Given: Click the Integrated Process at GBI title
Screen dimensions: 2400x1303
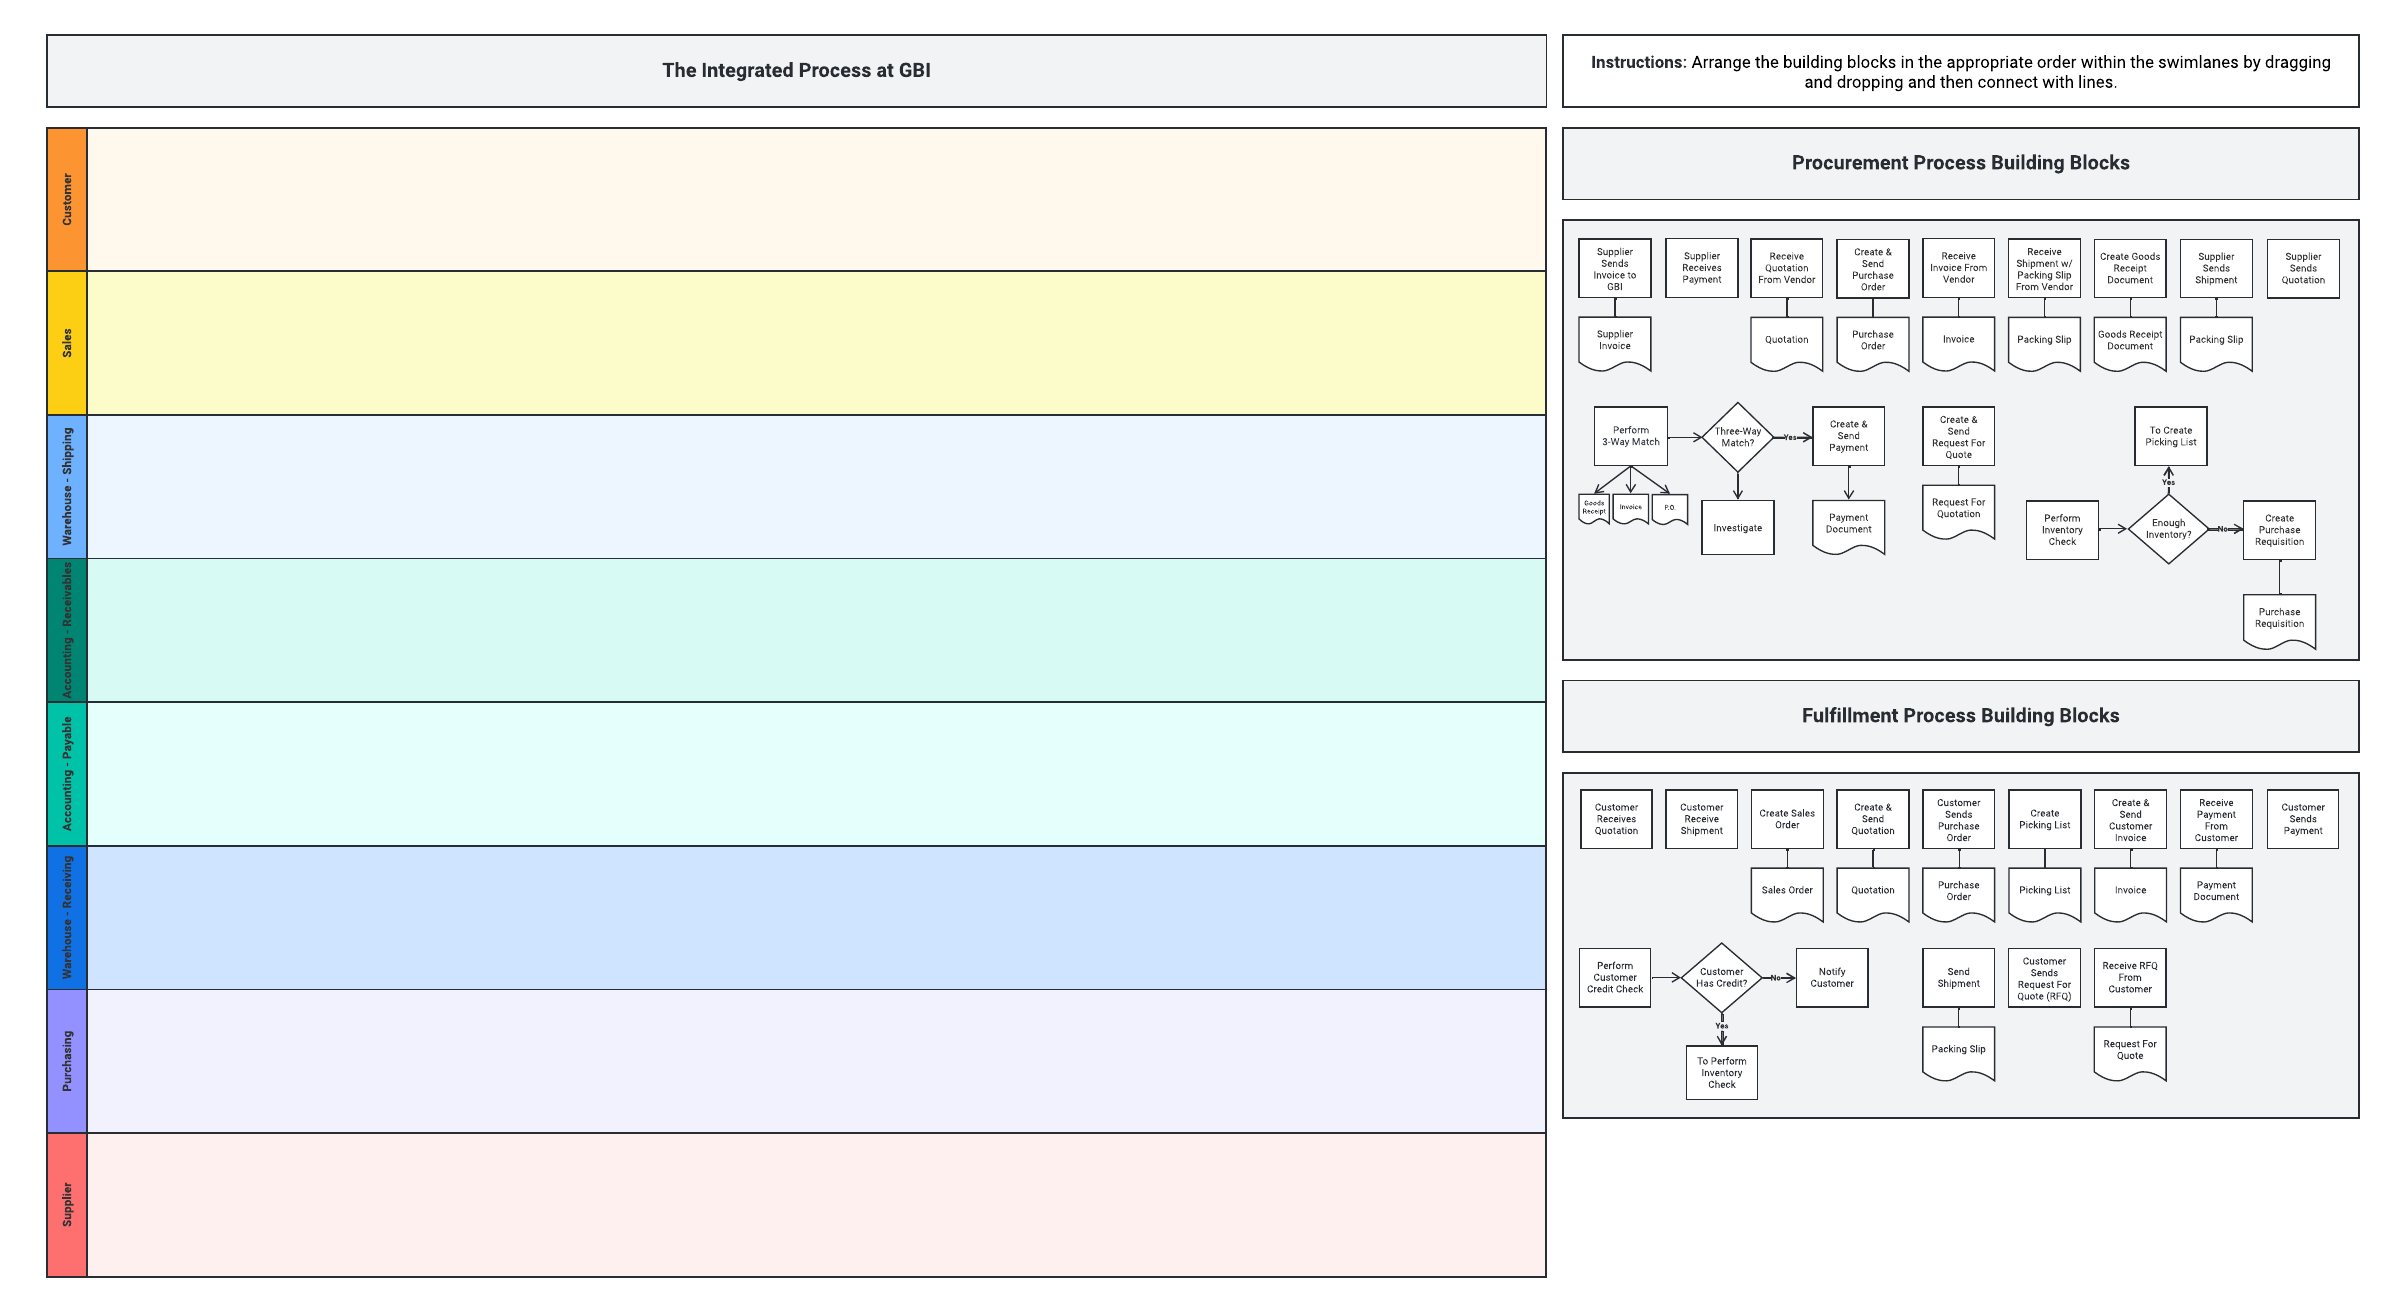Looking at the screenshot, I should click(x=796, y=71).
